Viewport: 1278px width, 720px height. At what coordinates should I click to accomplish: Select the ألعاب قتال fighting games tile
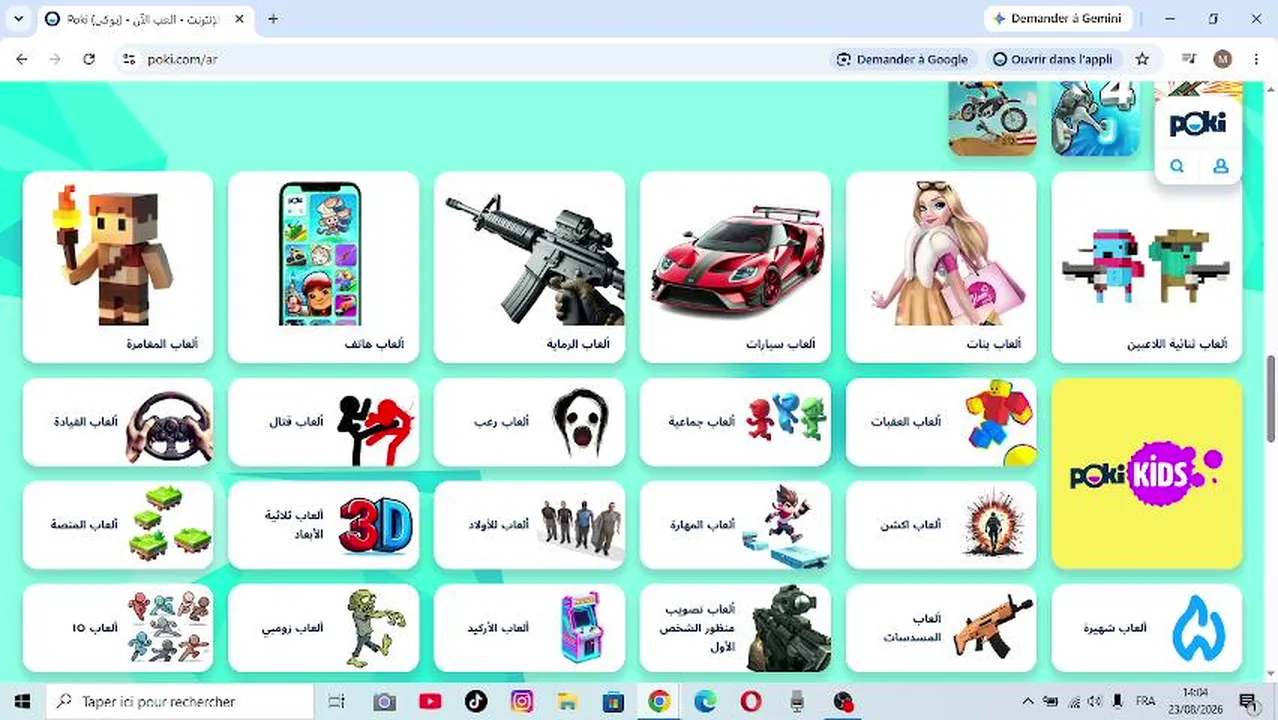pyautogui.click(x=323, y=422)
